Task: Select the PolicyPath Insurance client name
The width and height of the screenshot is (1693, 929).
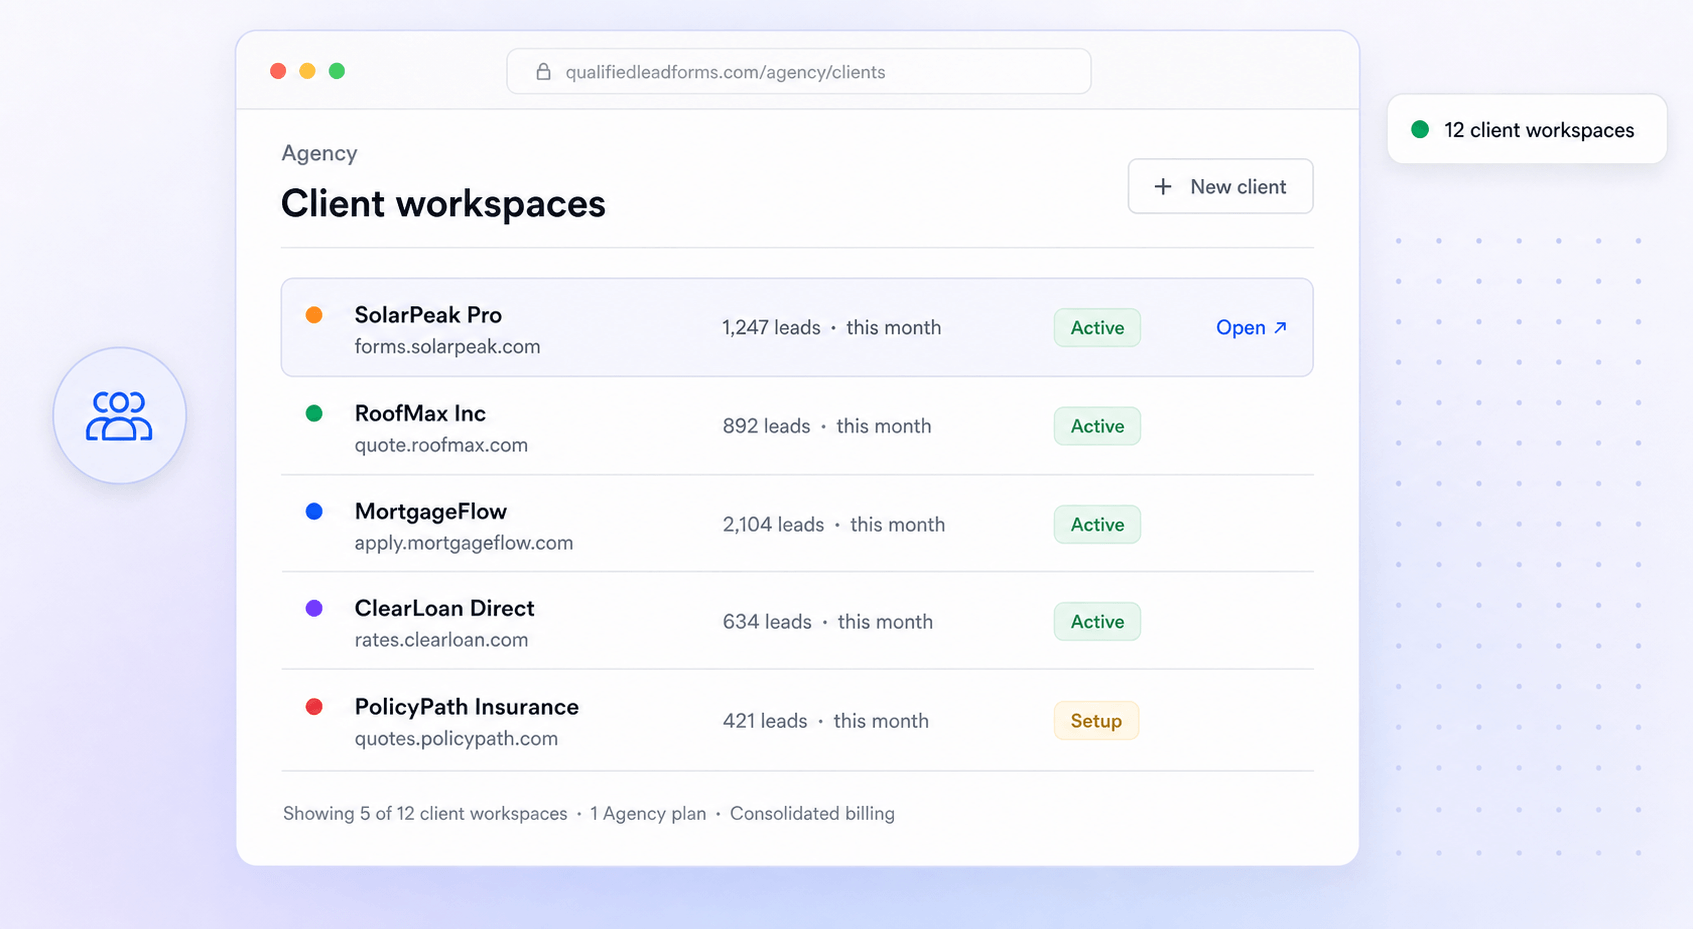Action: 467,707
